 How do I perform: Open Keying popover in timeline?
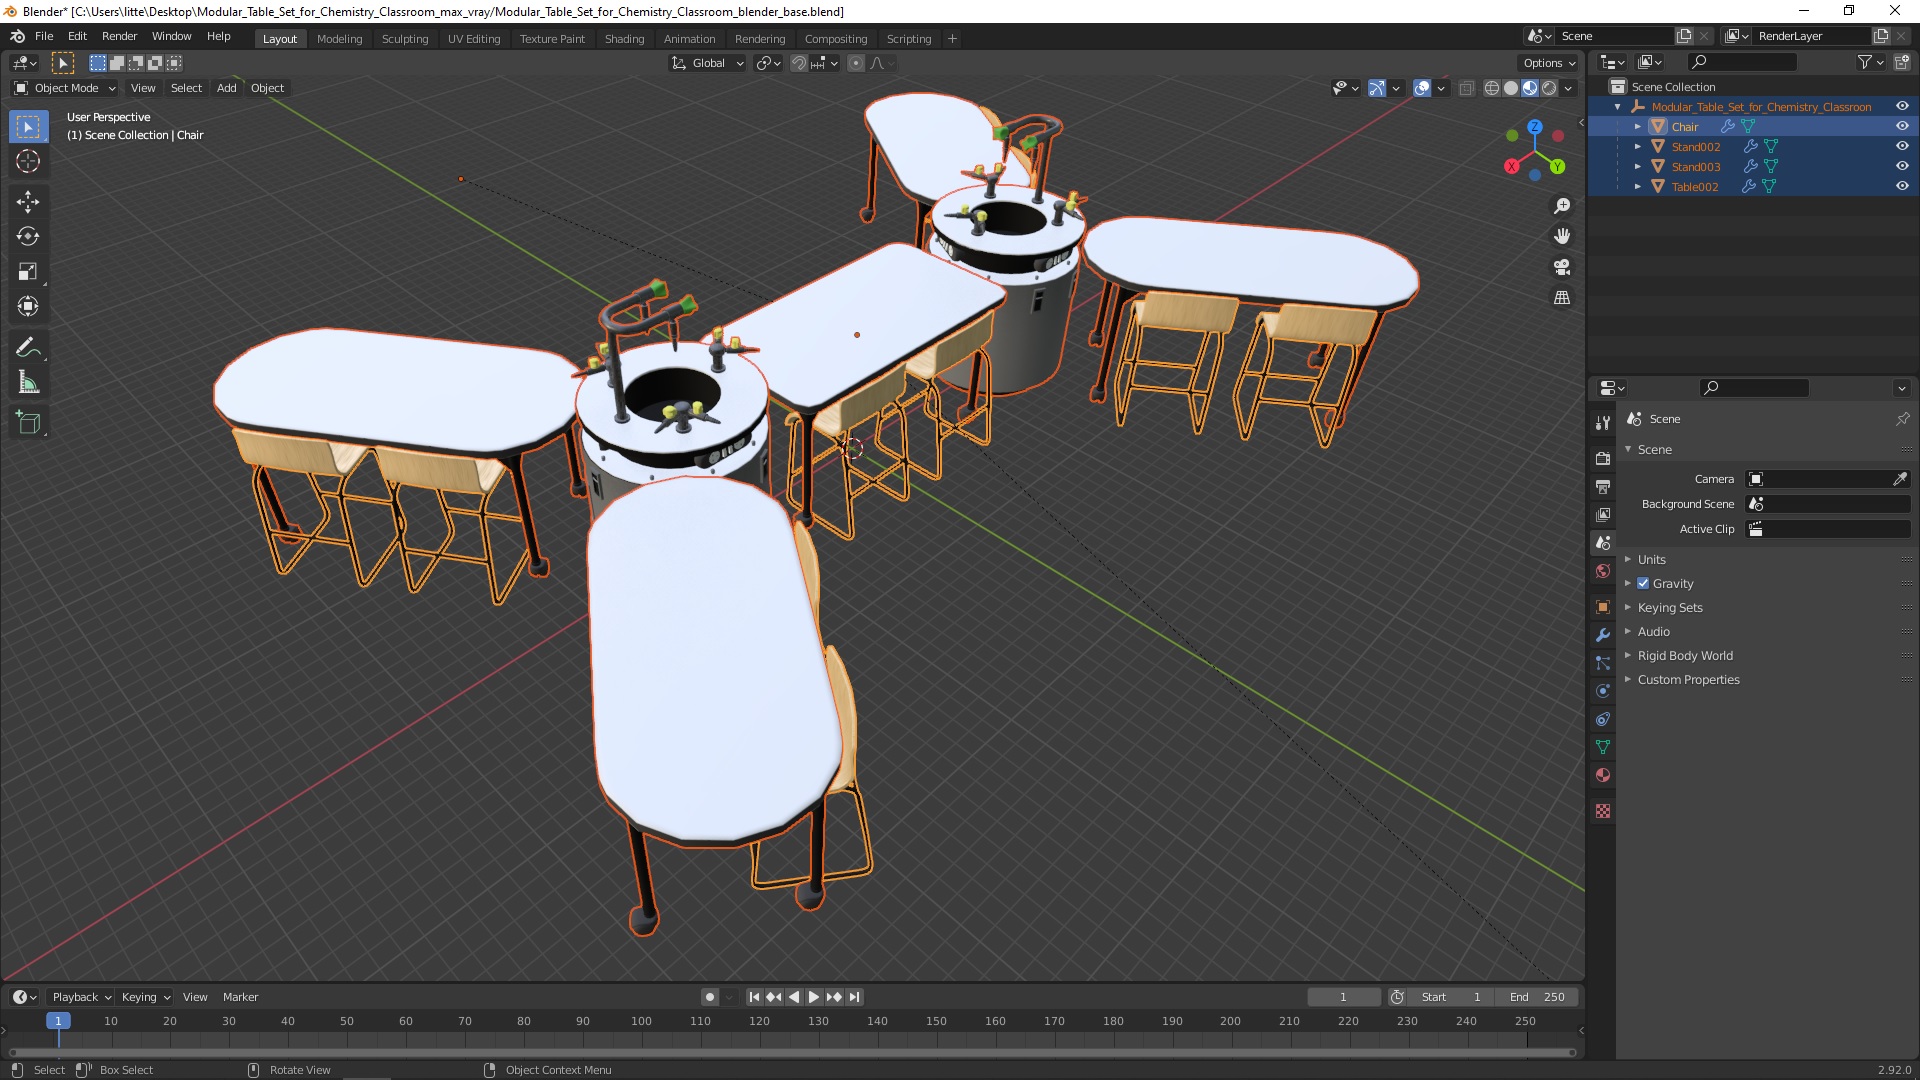pos(145,997)
